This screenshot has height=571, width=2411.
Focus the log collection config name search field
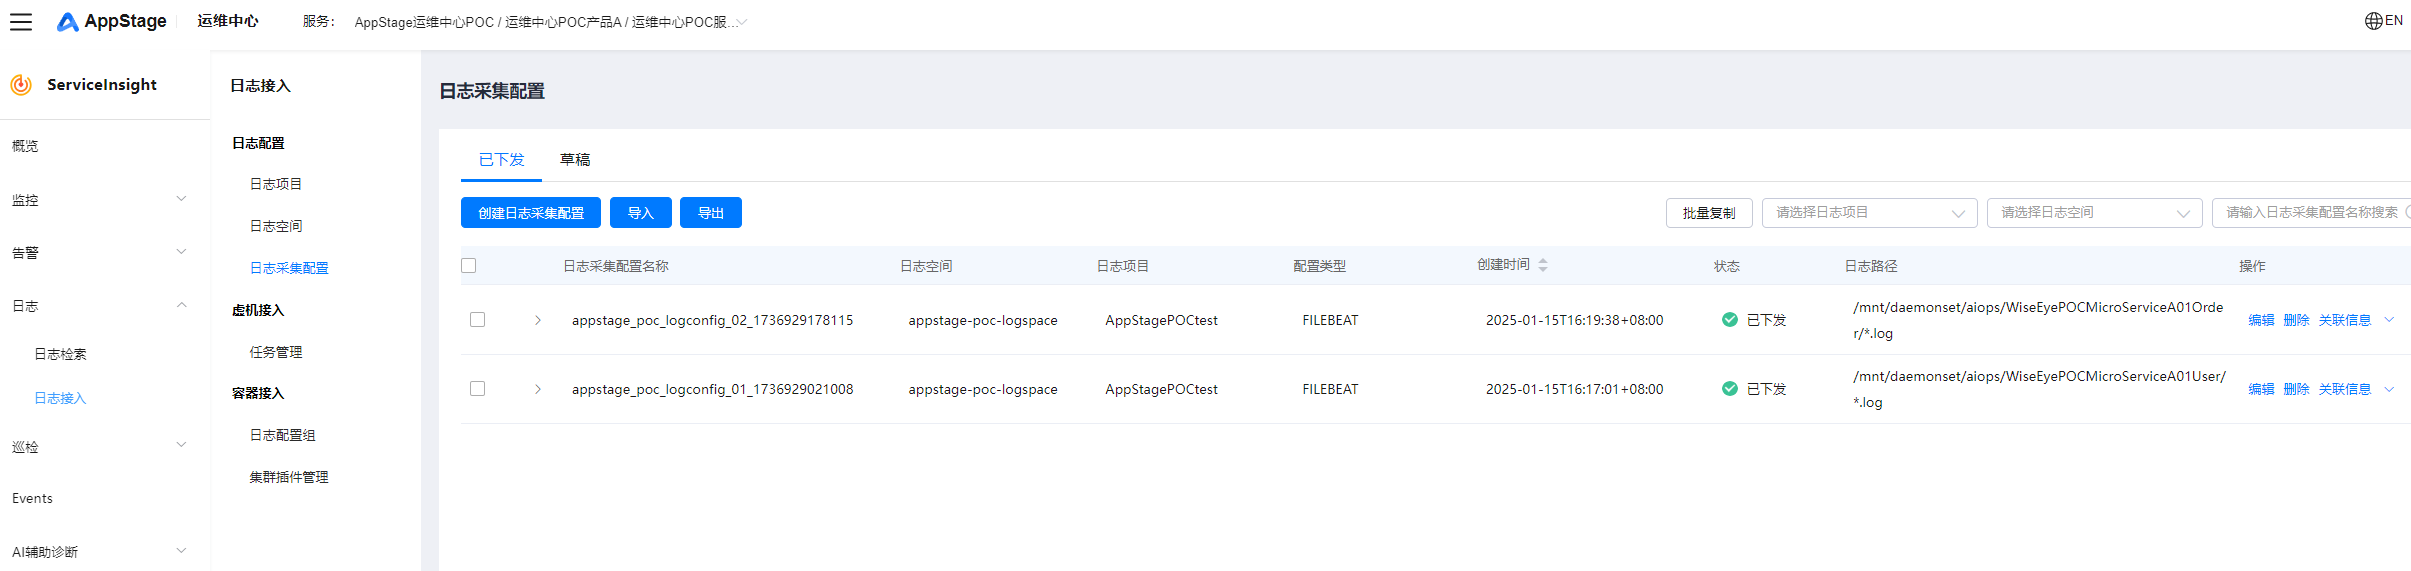pyautogui.click(x=2310, y=213)
